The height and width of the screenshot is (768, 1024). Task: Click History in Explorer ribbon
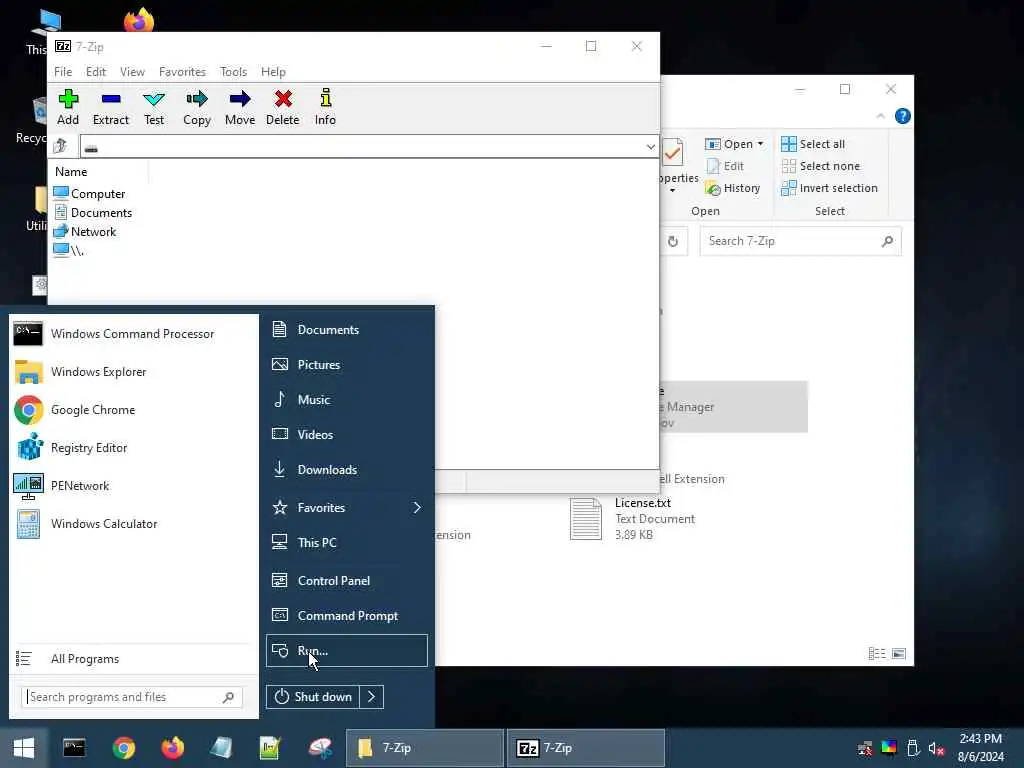[x=733, y=188]
